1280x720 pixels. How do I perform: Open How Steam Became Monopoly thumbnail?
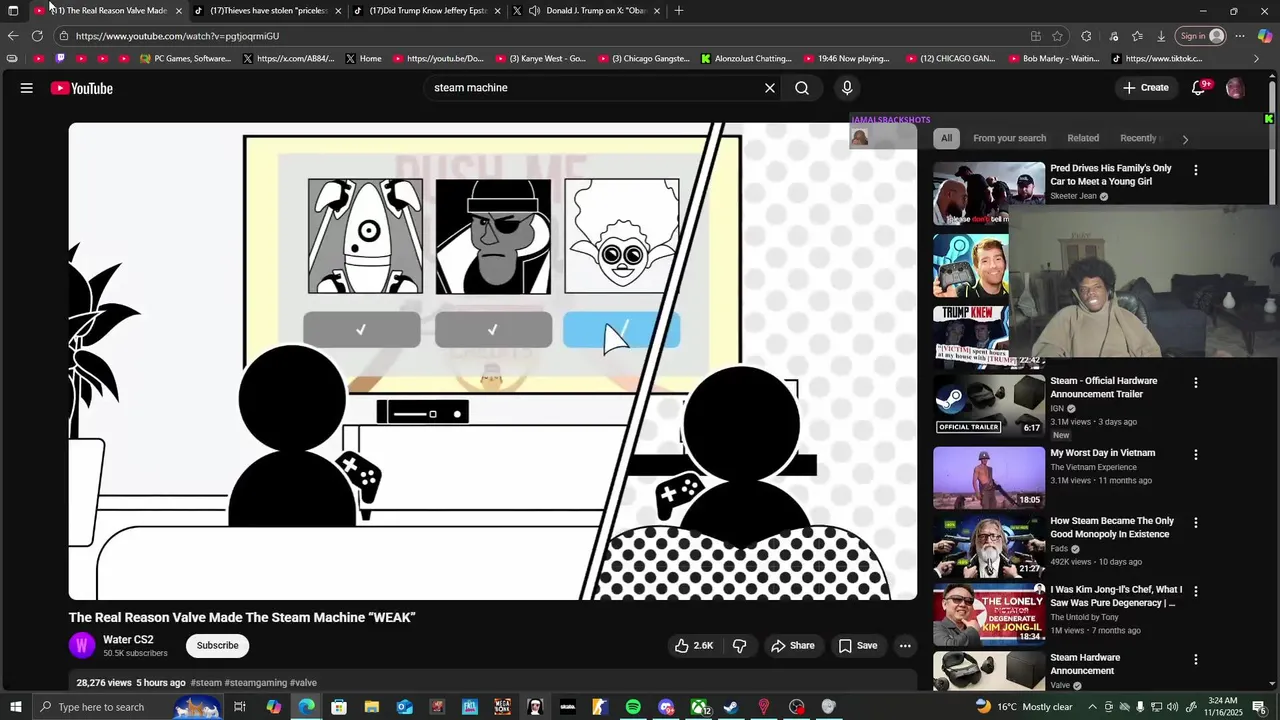click(989, 546)
